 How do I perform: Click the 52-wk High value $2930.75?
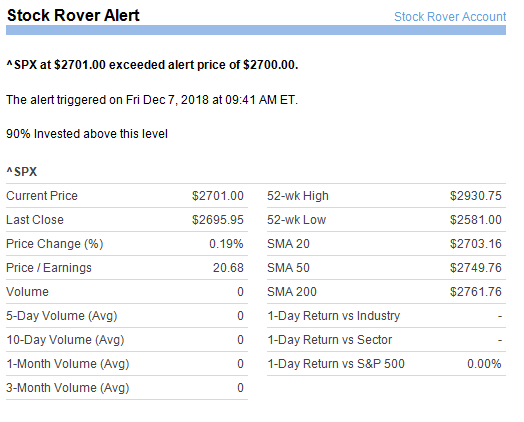click(476, 196)
